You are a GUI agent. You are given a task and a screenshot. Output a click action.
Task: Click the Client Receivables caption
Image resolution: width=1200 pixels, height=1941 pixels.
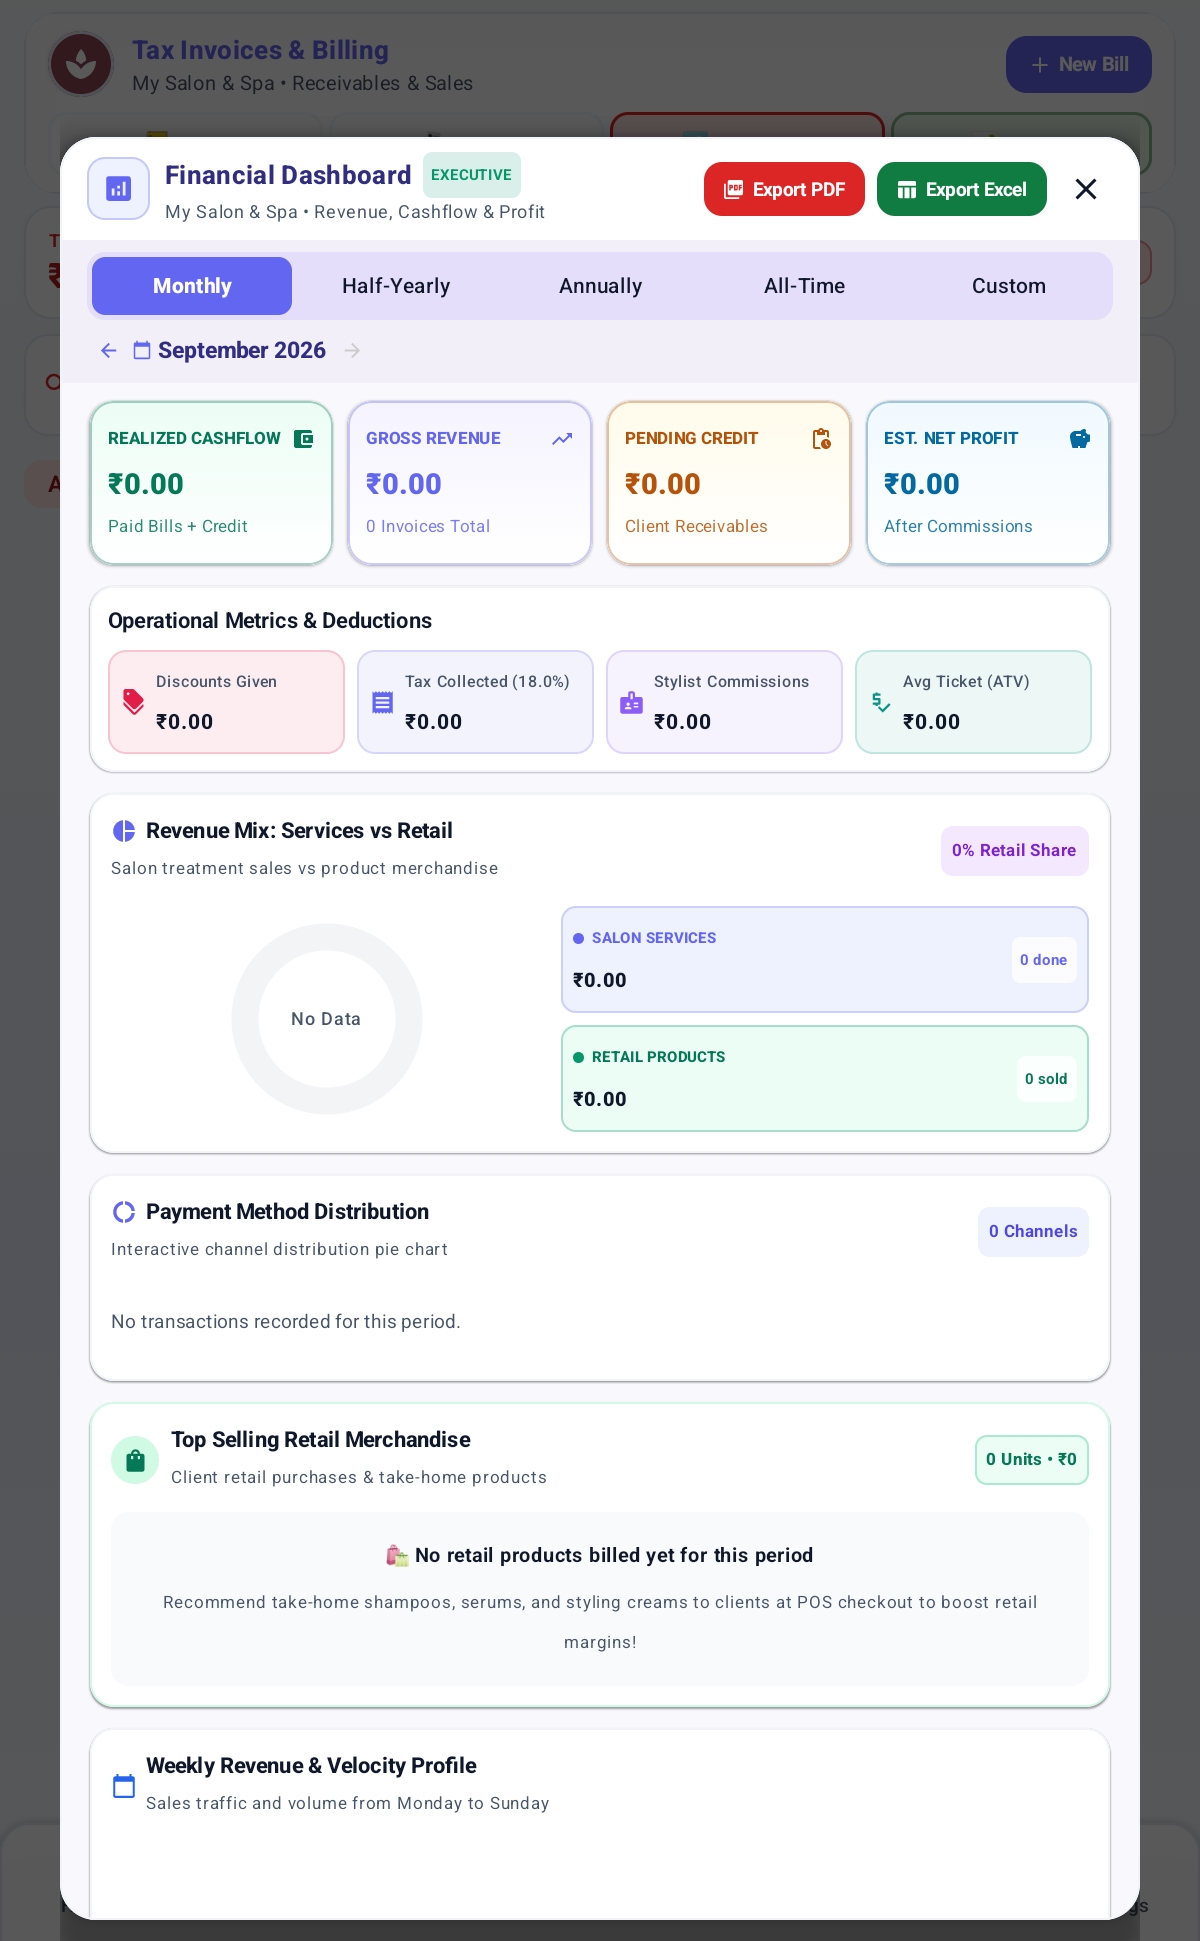(696, 526)
